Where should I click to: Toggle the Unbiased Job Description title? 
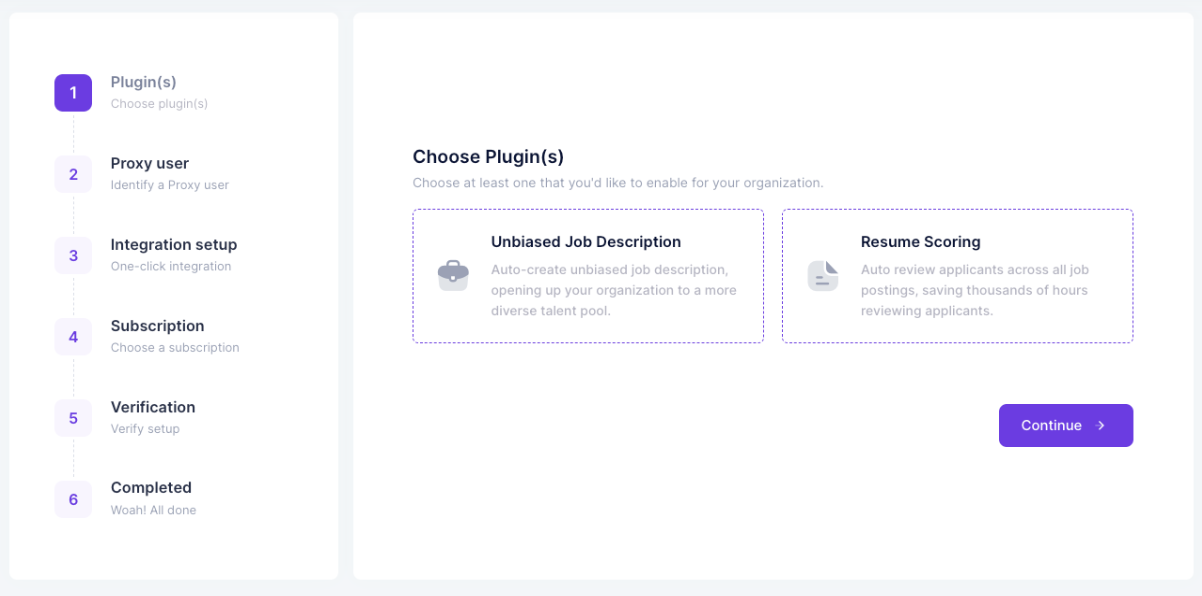click(x=586, y=242)
